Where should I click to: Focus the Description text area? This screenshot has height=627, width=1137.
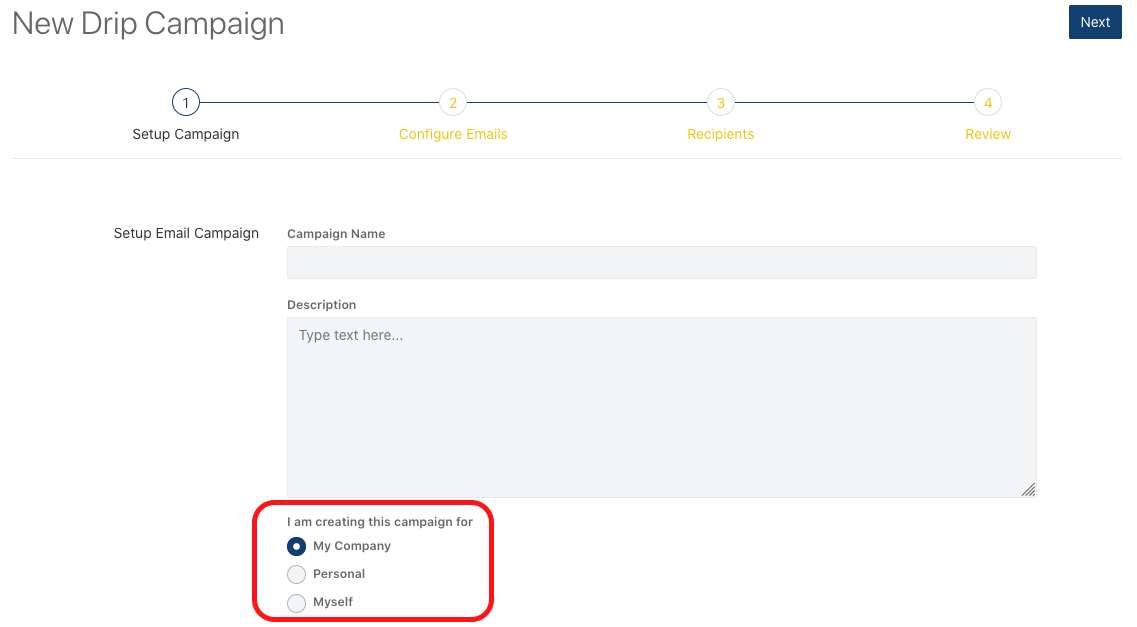coord(661,407)
